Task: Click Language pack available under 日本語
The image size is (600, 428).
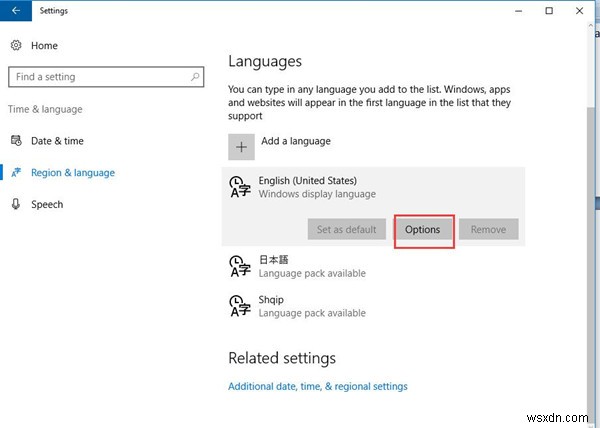Action: [312, 273]
